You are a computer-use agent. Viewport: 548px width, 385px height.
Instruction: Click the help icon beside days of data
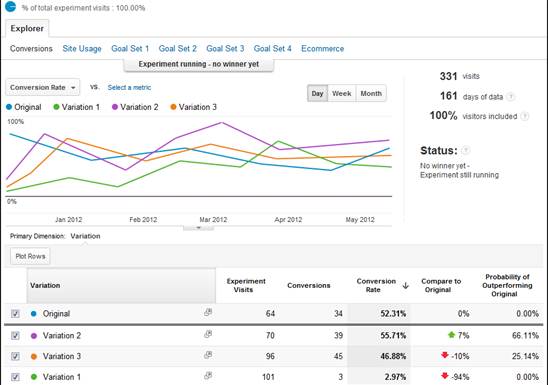511,97
